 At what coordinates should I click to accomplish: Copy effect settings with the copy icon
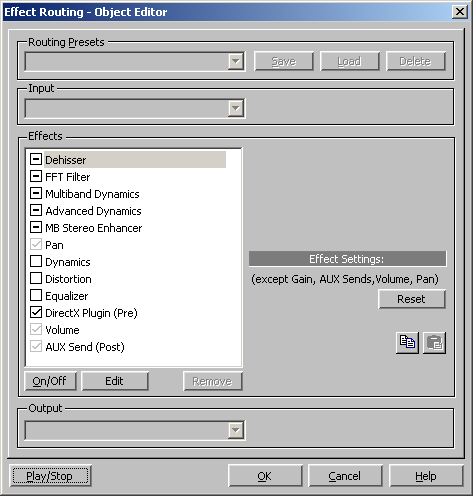[x=407, y=343]
